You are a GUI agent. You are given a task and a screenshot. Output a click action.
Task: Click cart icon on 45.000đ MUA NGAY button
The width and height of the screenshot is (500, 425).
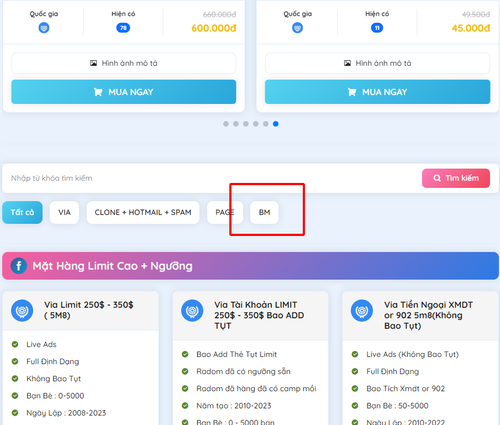(x=352, y=92)
